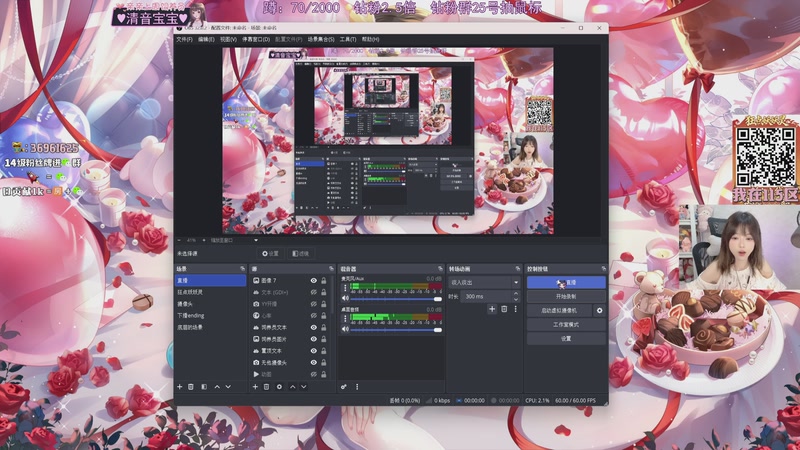Screen dimensions: 800x450
Task: Toggle 工作室模式 studio mode button
Action: click(566, 324)
